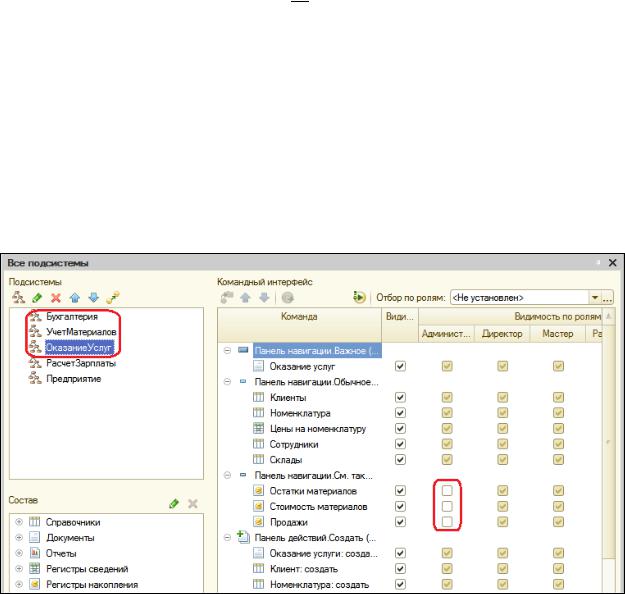Select ОказаниеУслуг subsystem
The width and height of the screenshot is (625, 594).
(x=79, y=348)
